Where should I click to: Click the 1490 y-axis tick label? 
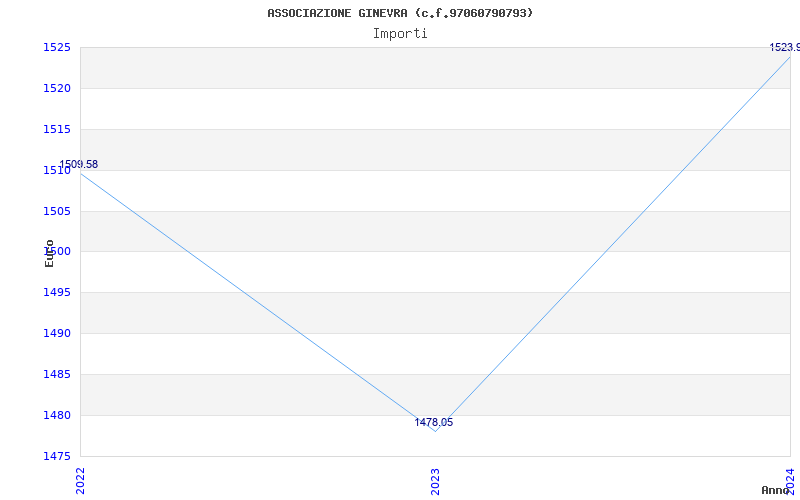coord(56,334)
